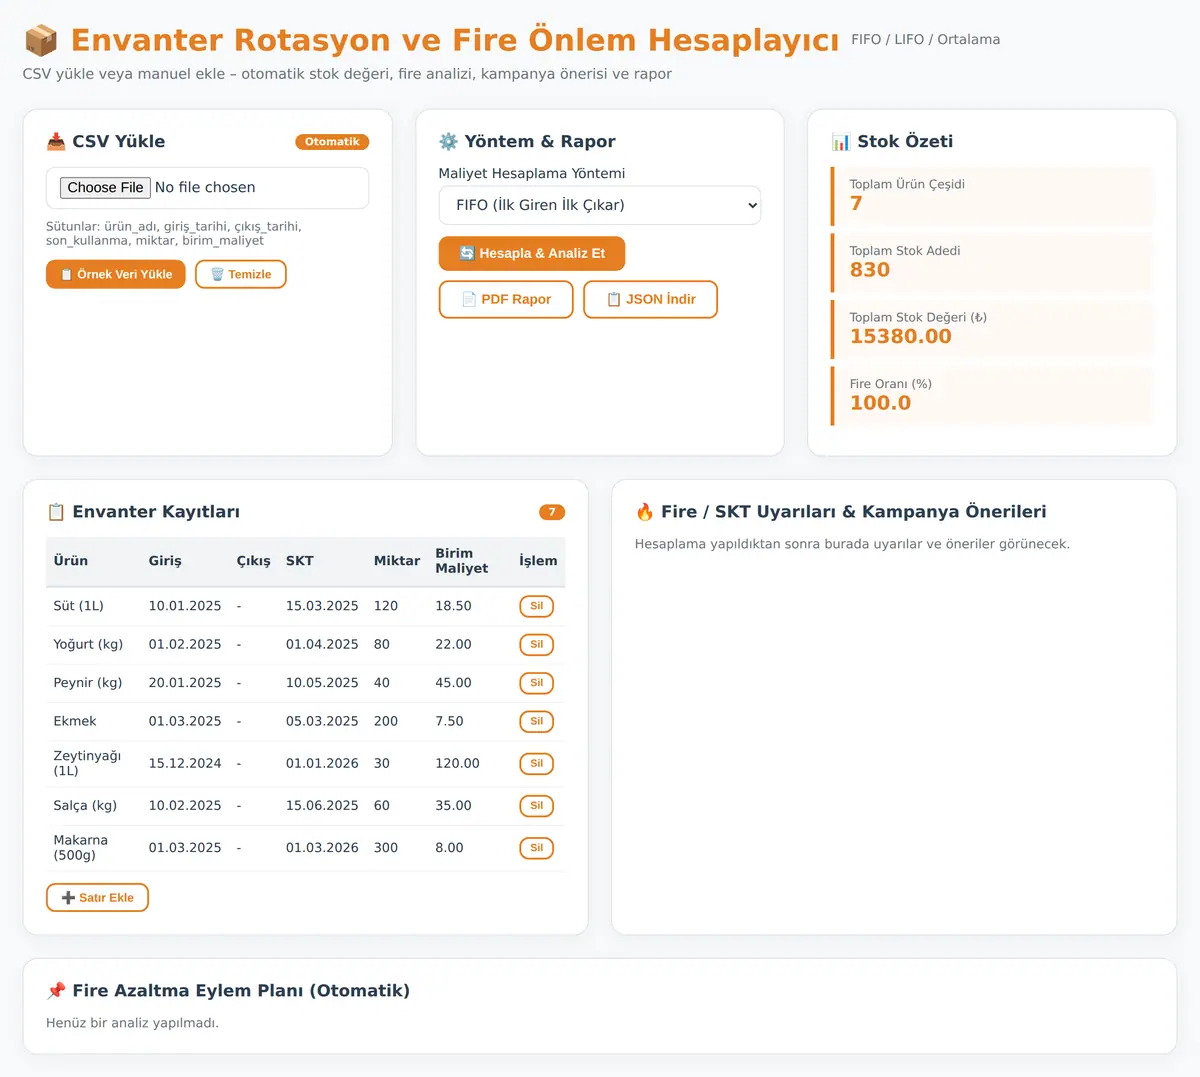
Task: Click the Toplam Stok Değeri value 15380.00
Action: 901,337
